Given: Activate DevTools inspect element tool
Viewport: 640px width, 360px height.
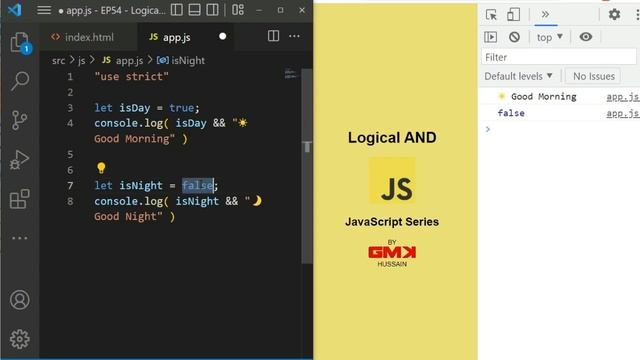Looking at the screenshot, I should (x=491, y=15).
